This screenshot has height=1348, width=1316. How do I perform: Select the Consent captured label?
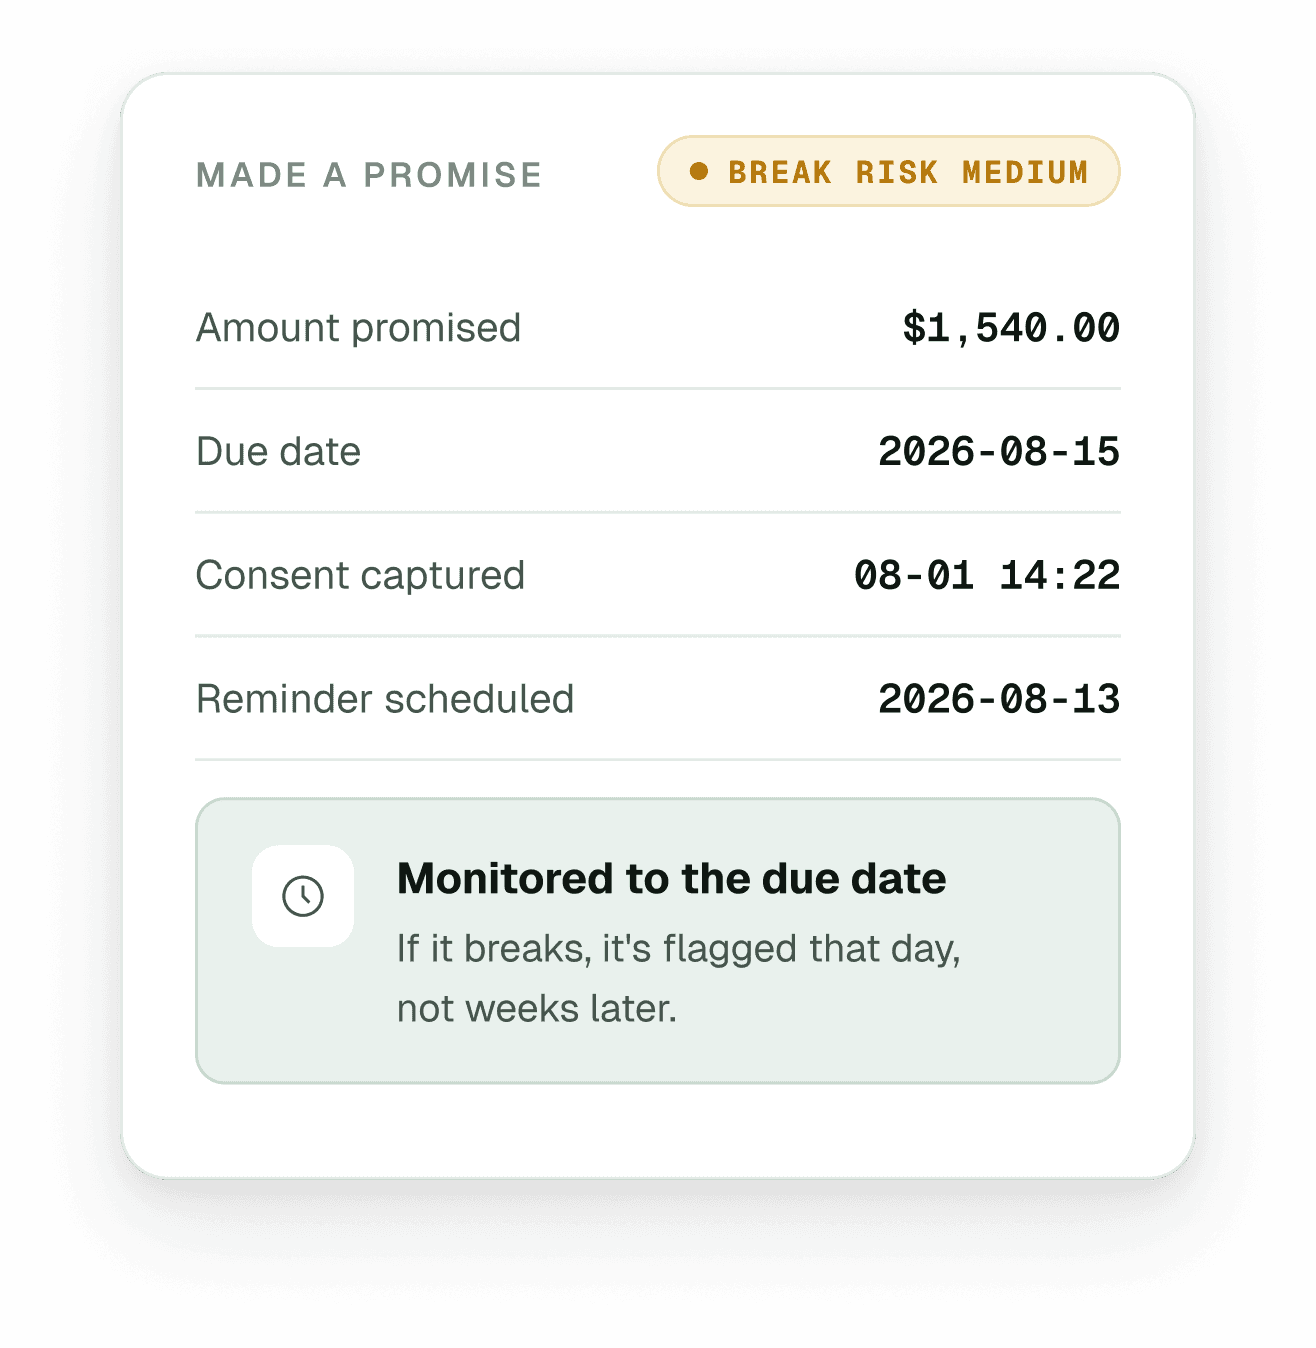[x=360, y=576]
